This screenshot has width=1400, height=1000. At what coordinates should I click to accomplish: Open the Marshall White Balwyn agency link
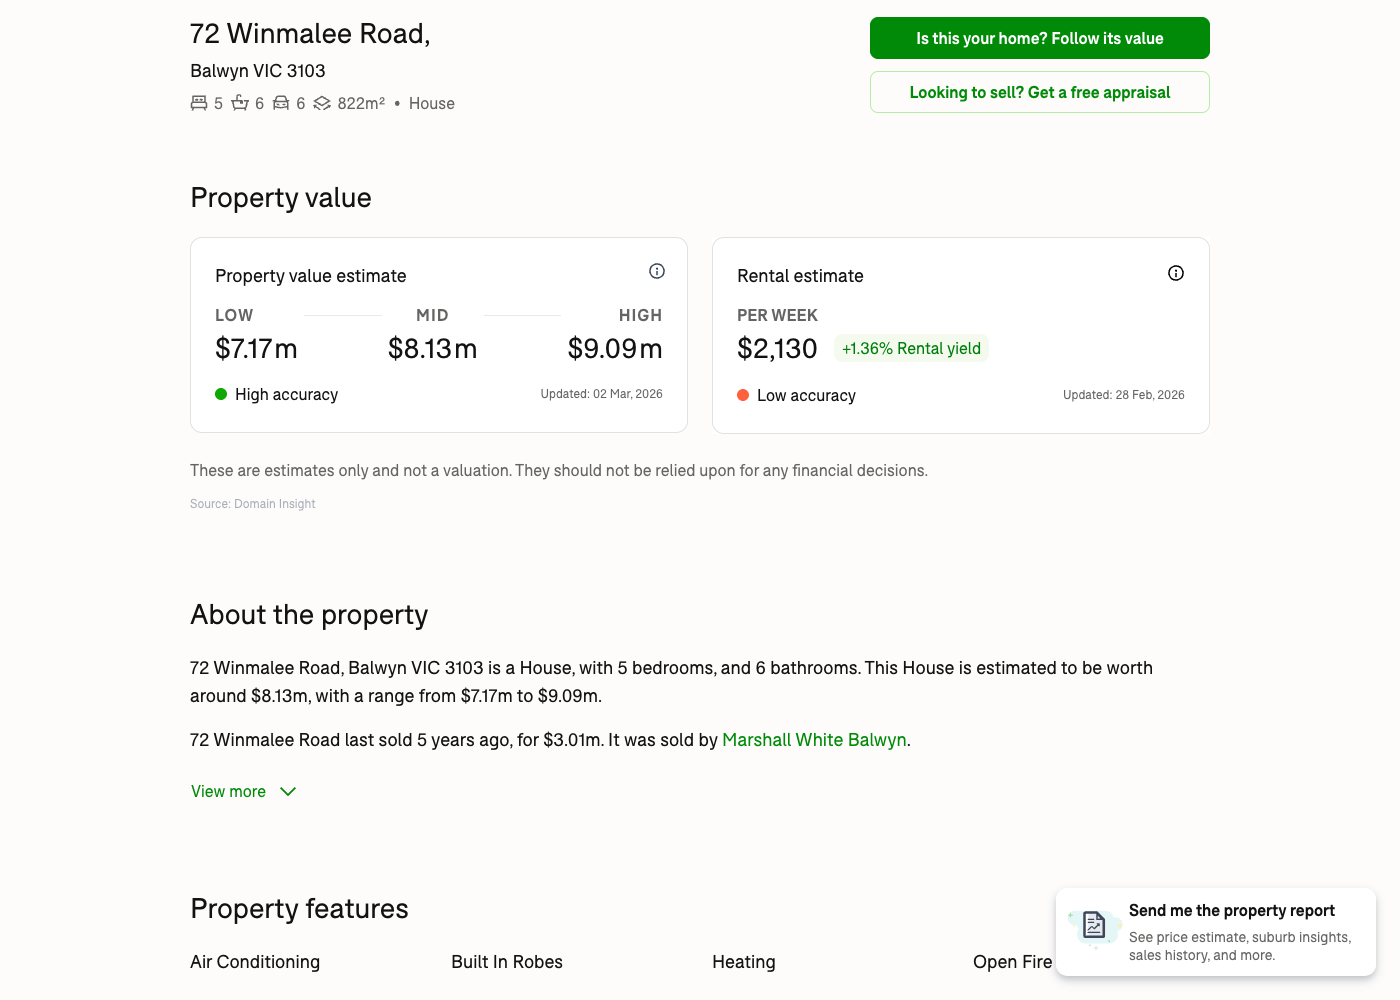pyautogui.click(x=814, y=740)
